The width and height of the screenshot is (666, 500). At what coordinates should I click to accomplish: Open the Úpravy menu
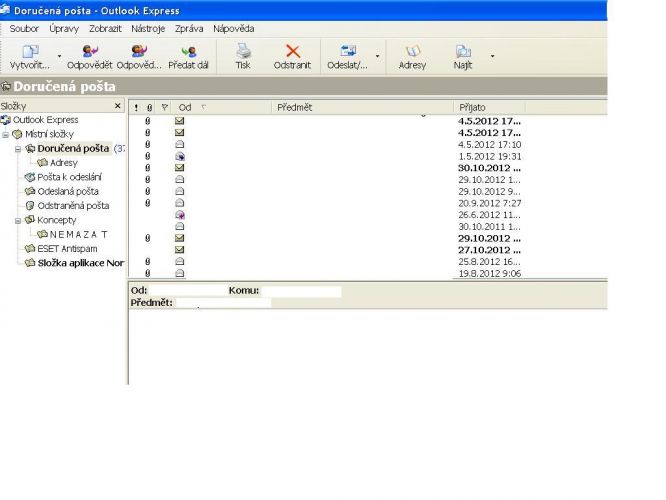tap(64, 28)
